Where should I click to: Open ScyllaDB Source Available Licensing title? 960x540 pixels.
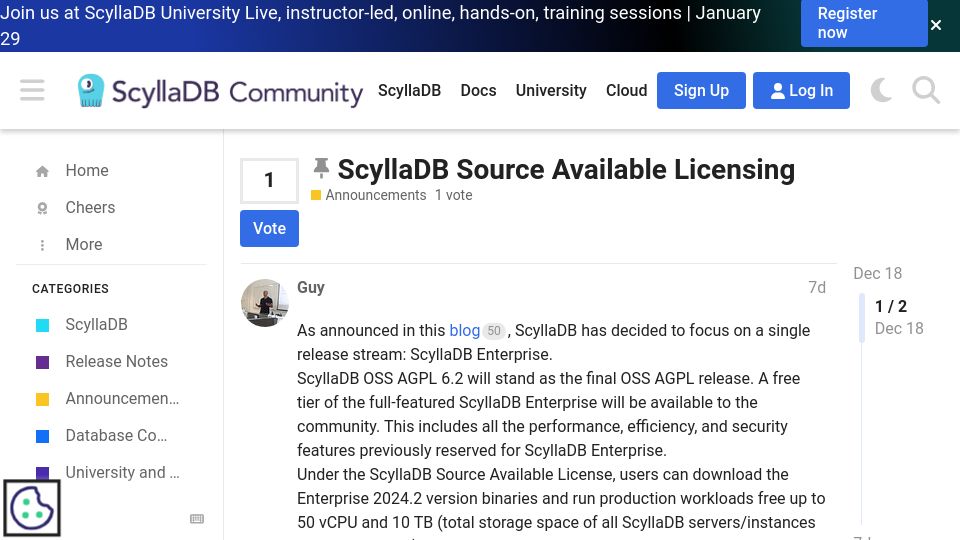pyautogui.click(x=566, y=170)
